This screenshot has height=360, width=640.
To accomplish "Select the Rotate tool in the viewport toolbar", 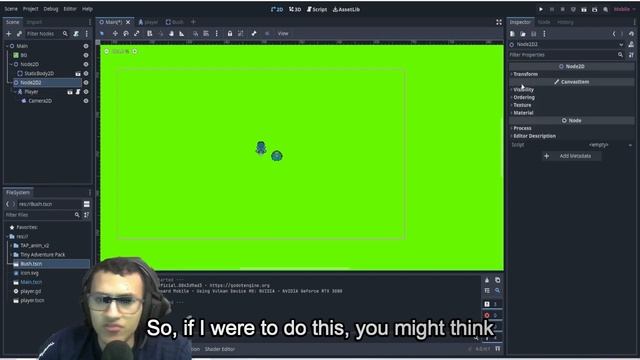I will point(126,33).
